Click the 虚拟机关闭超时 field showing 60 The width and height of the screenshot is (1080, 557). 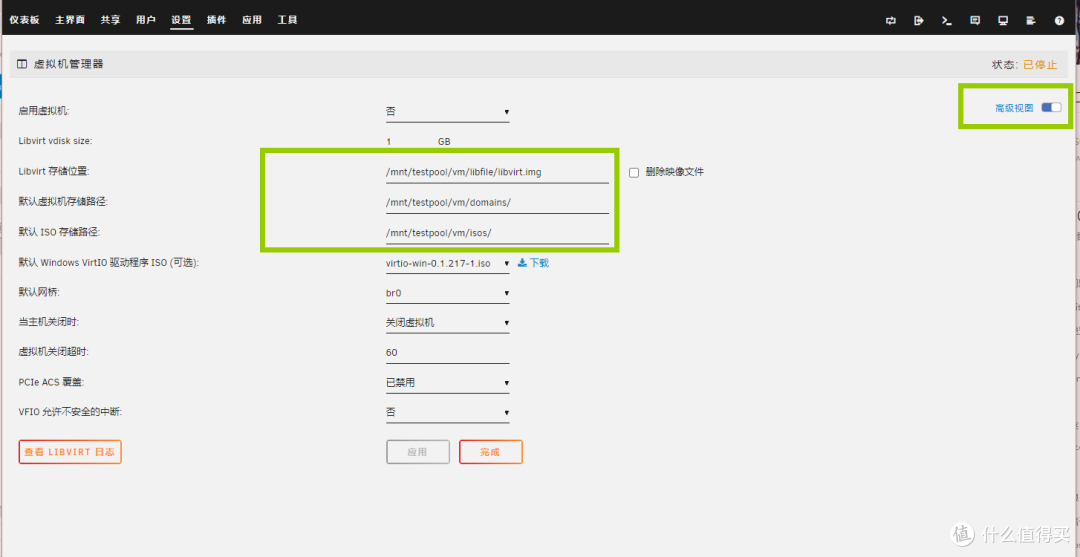(x=447, y=353)
